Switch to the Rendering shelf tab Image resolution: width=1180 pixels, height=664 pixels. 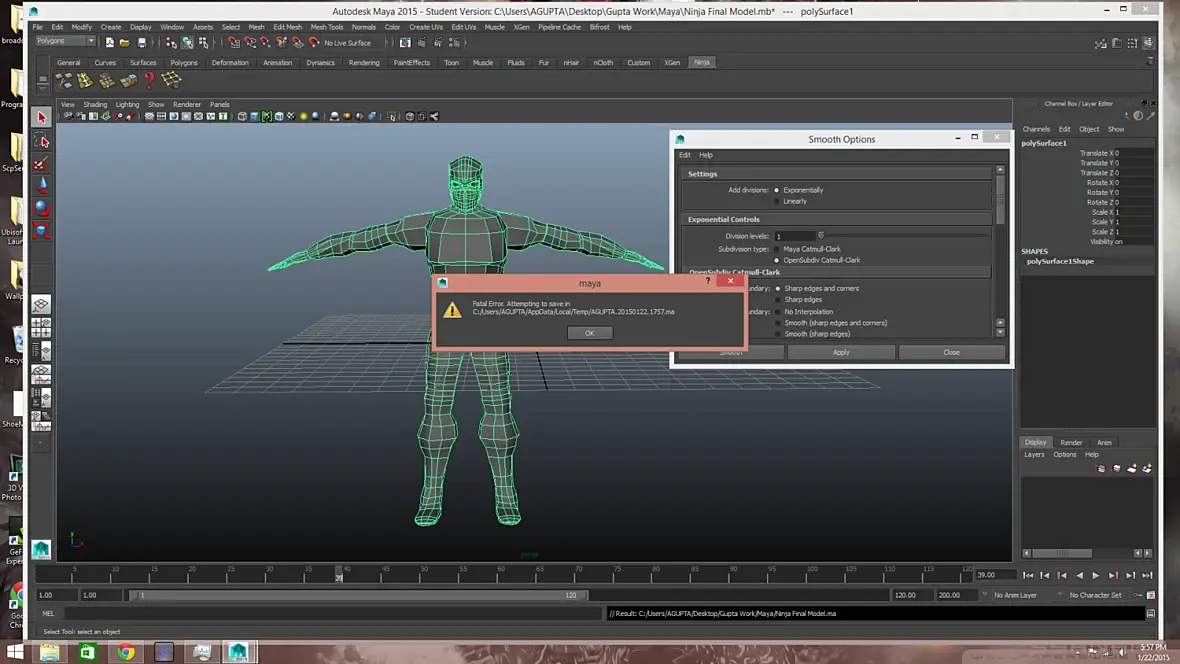pyautogui.click(x=364, y=63)
